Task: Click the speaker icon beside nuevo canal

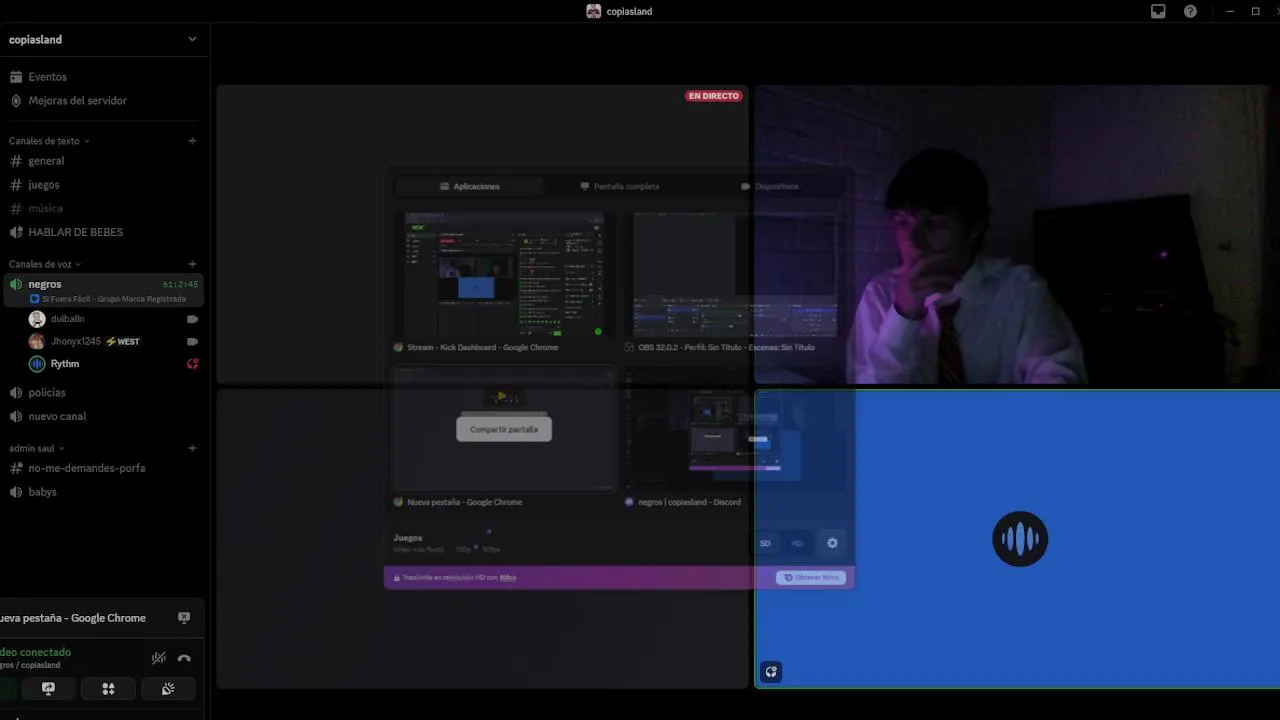Action: tap(16, 417)
